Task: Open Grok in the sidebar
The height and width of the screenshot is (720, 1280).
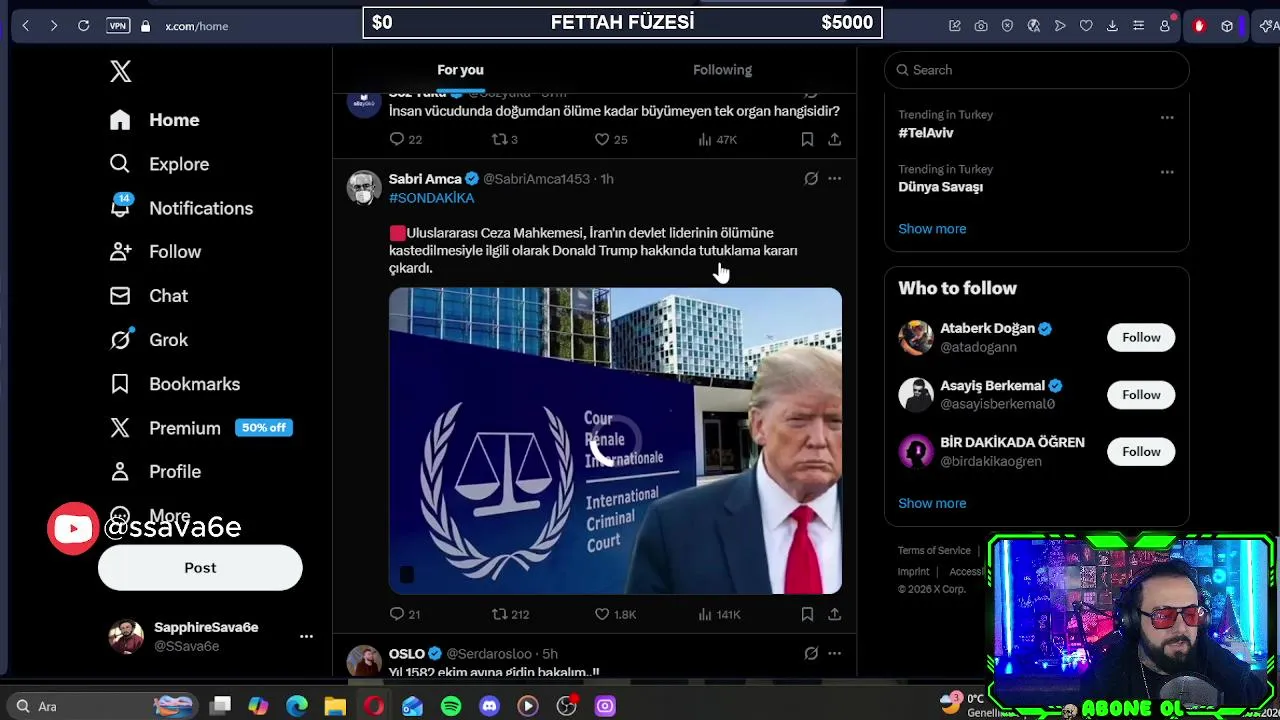Action: click(x=148, y=340)
